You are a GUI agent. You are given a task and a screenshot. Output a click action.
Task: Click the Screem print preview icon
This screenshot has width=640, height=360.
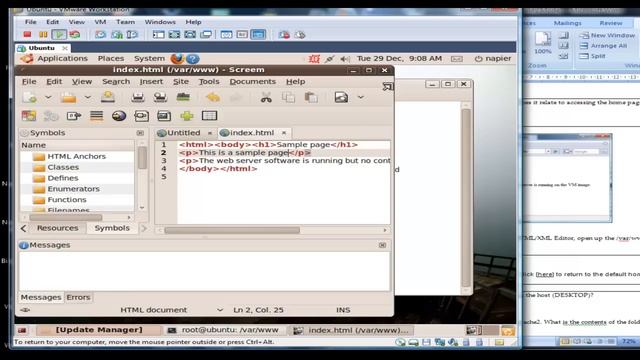click(x=160, y=97)
